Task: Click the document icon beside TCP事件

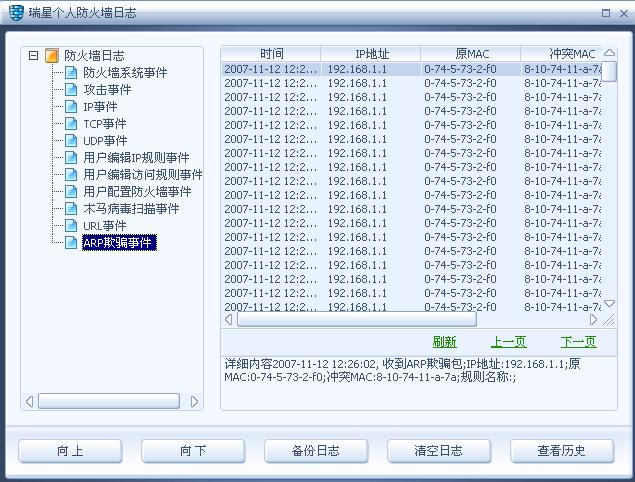Action: coord(71,124)
